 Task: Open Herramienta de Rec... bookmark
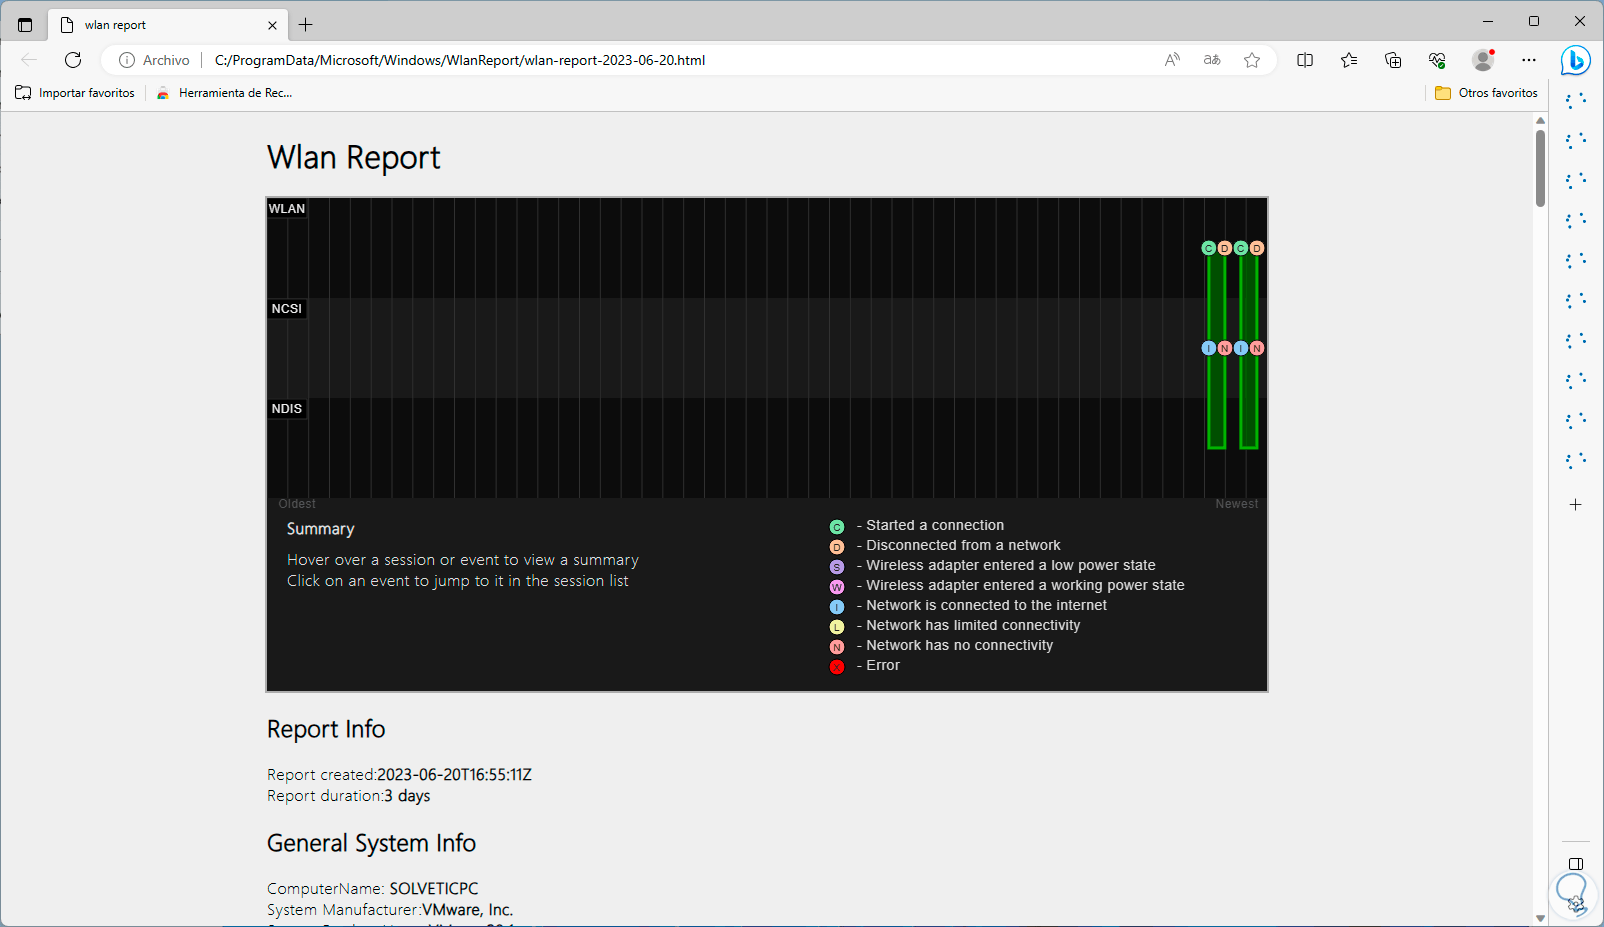click(x=225, y=93)
